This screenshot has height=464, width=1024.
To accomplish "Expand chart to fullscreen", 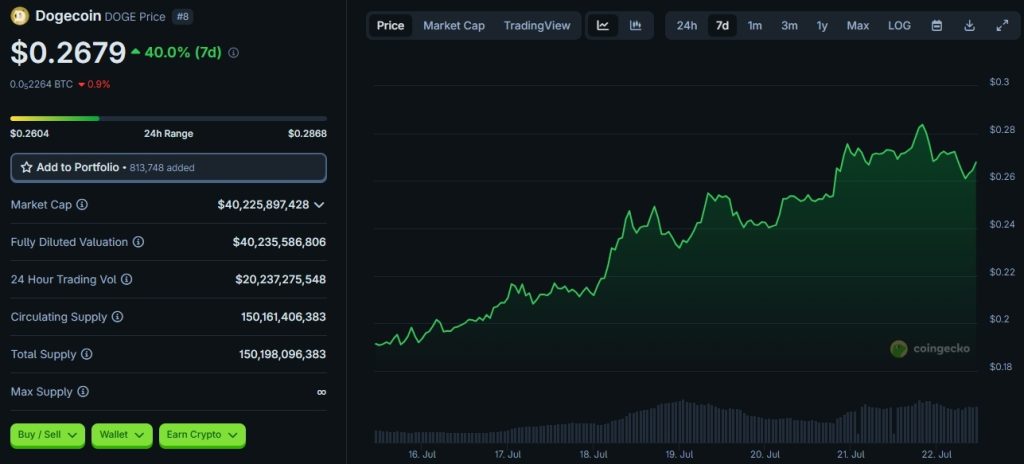I will coord(1002,26).
